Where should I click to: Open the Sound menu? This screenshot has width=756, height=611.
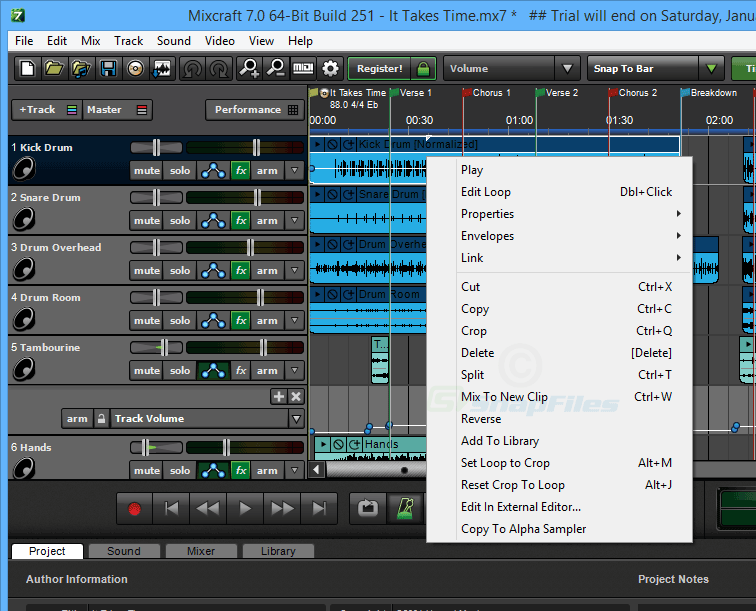point(174,41)
